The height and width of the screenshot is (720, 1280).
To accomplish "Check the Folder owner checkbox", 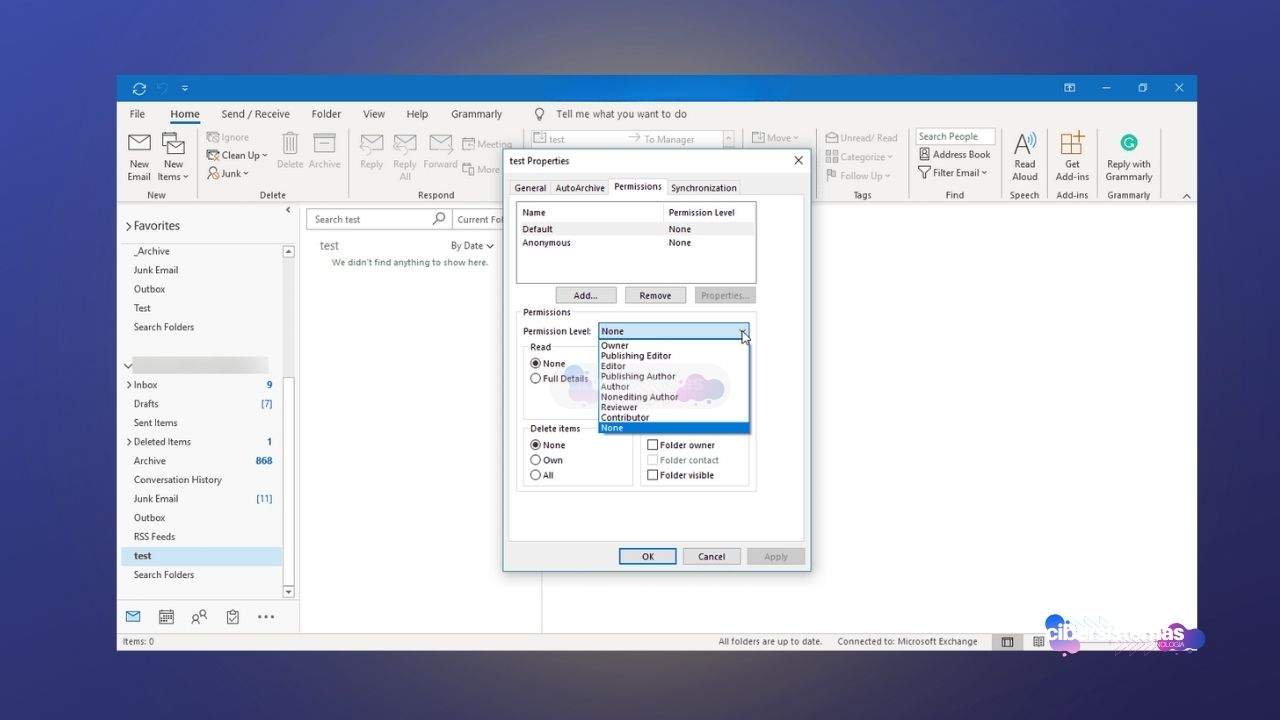I will [x=653, y=445].
